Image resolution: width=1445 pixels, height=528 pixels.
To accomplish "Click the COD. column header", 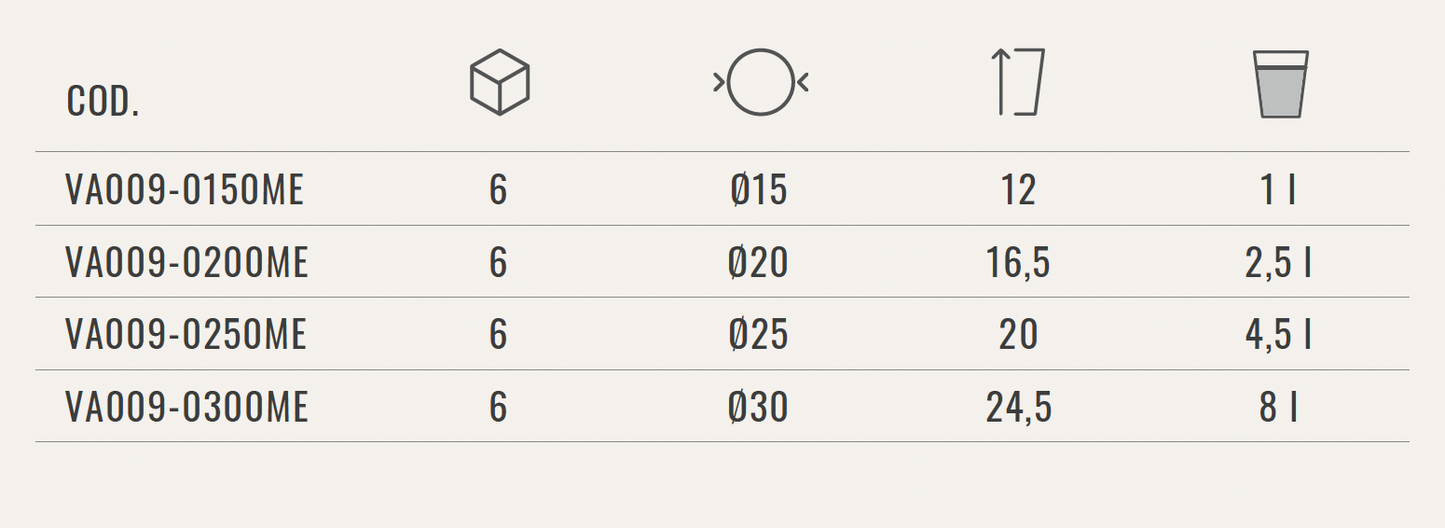I will pyautogui.click(x=103, y=102).
